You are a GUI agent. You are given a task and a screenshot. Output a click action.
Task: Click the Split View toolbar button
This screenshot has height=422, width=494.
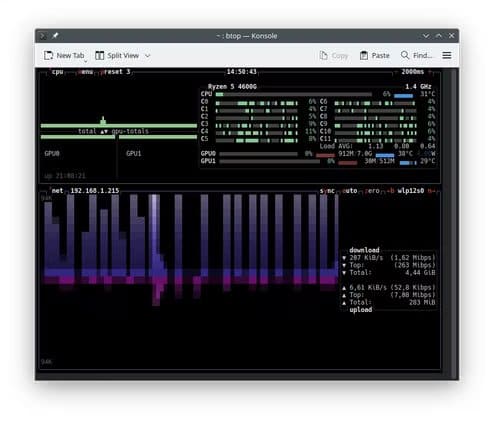117,55
